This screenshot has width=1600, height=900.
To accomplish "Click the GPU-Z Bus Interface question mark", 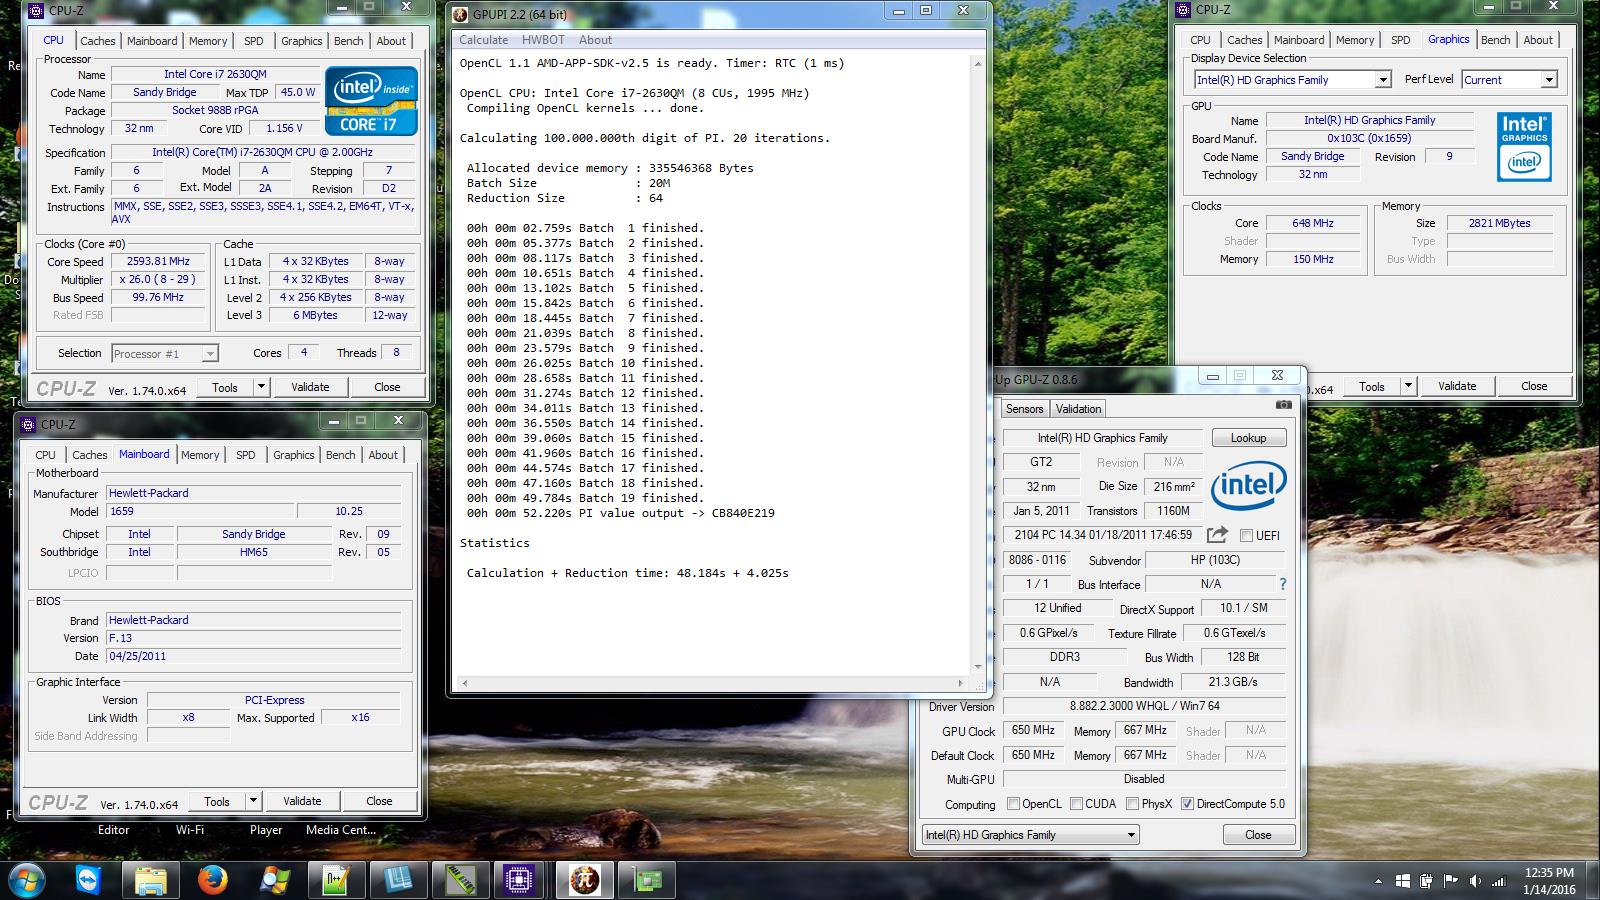I will 1283,584.
